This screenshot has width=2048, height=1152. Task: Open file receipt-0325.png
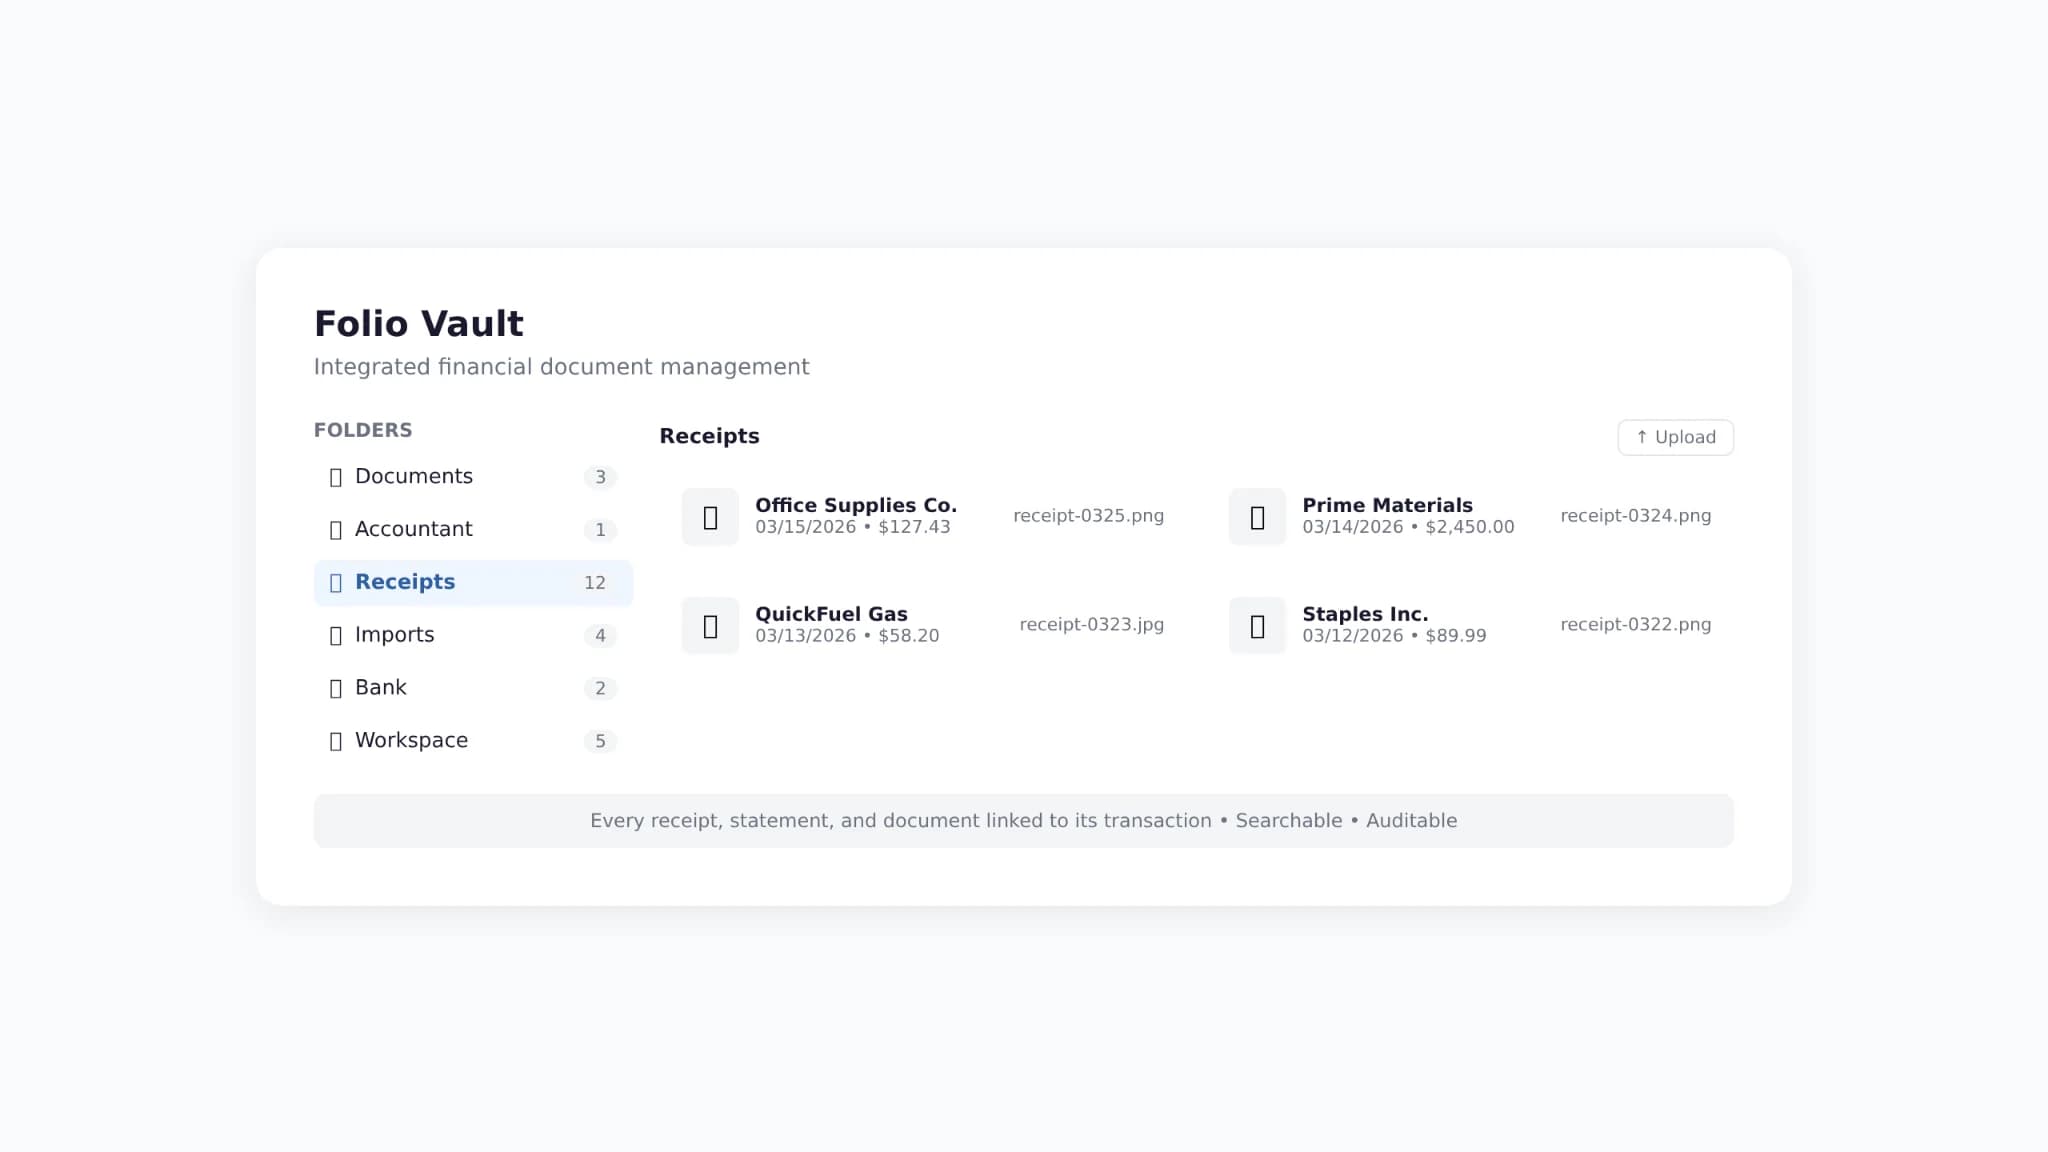pyautogui.click(x=1088, y=516)
